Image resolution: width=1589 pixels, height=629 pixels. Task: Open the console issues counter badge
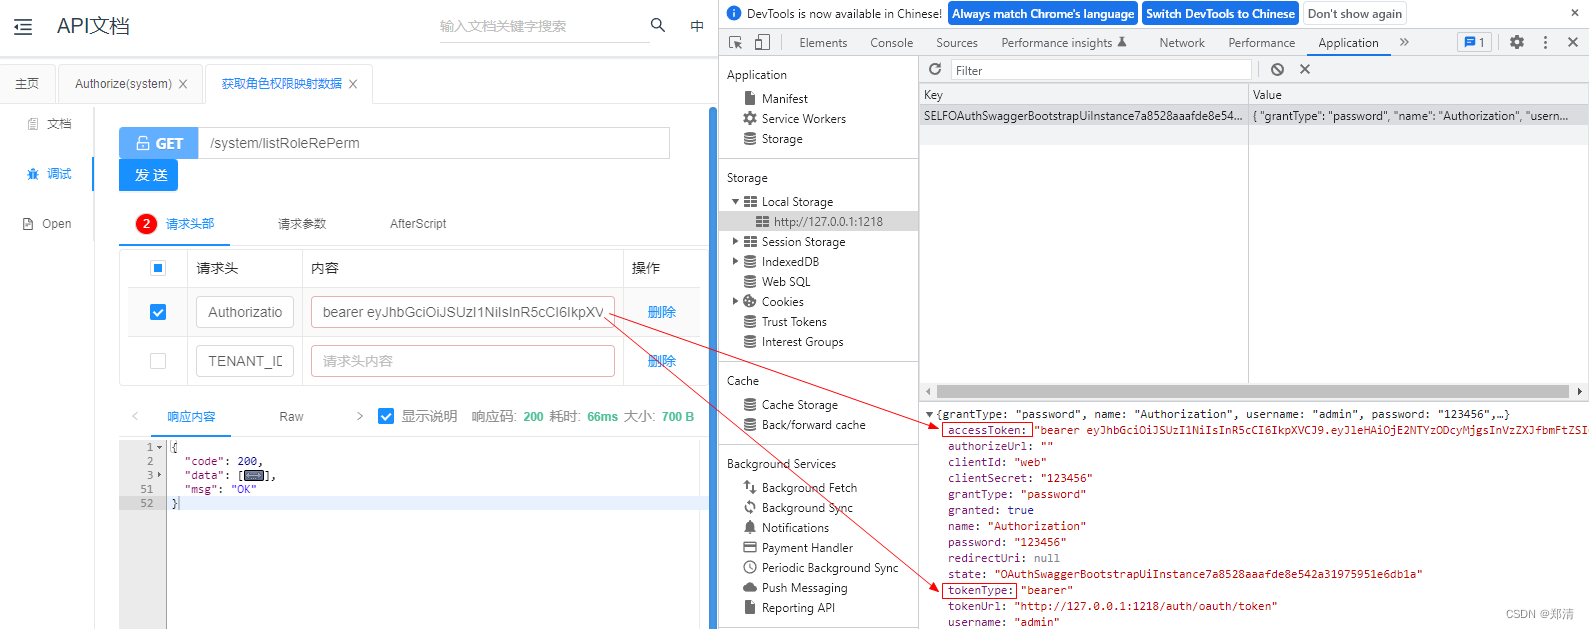tap(1474, 42)
